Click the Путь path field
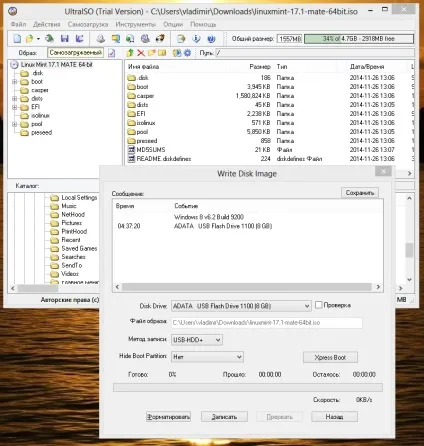Screen dimensions: 424x446 pyautogui.click(x=315, y=53)
